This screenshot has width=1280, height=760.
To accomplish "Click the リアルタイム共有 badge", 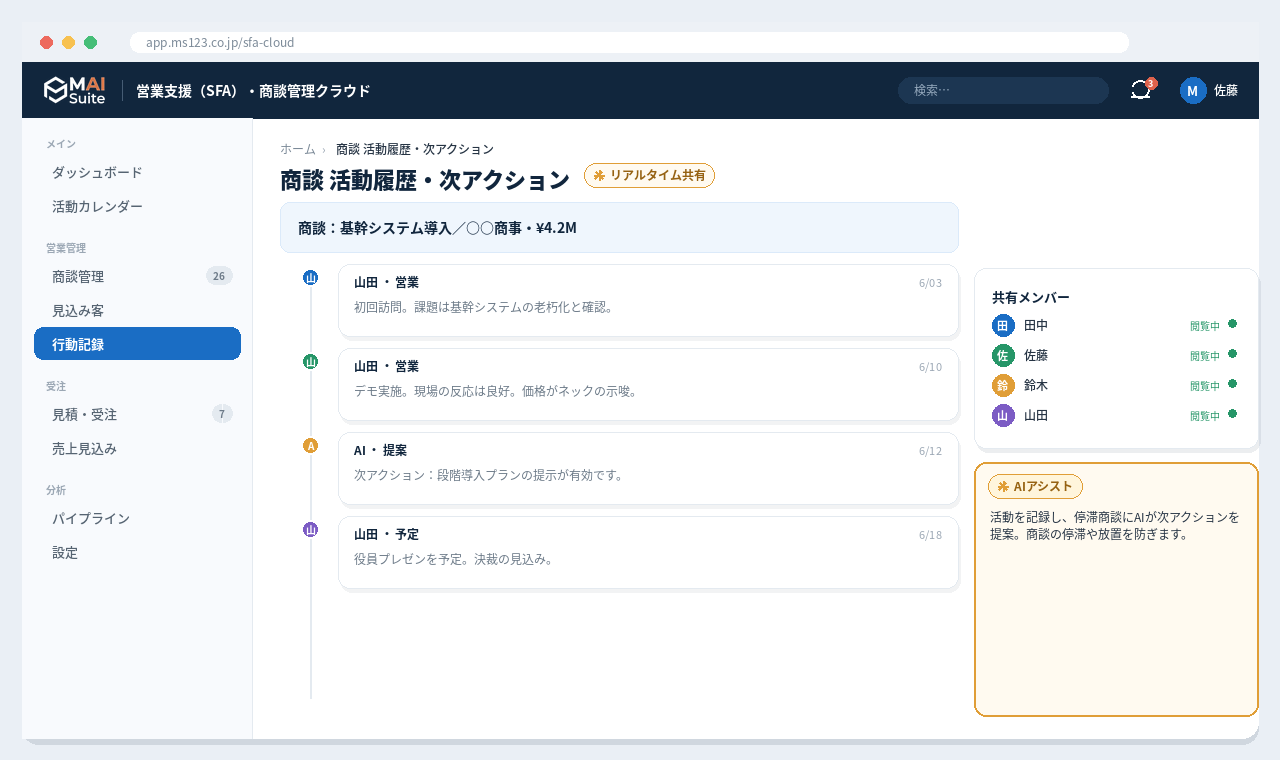I will 649,175.
